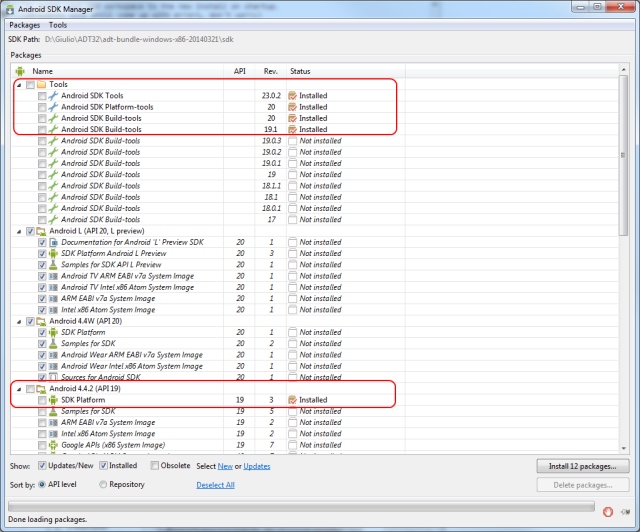Click the Android TV ARM EABI system image icon
Image resolution: width=640 pixels, height=532 pixels.
(x=53, y=276)
